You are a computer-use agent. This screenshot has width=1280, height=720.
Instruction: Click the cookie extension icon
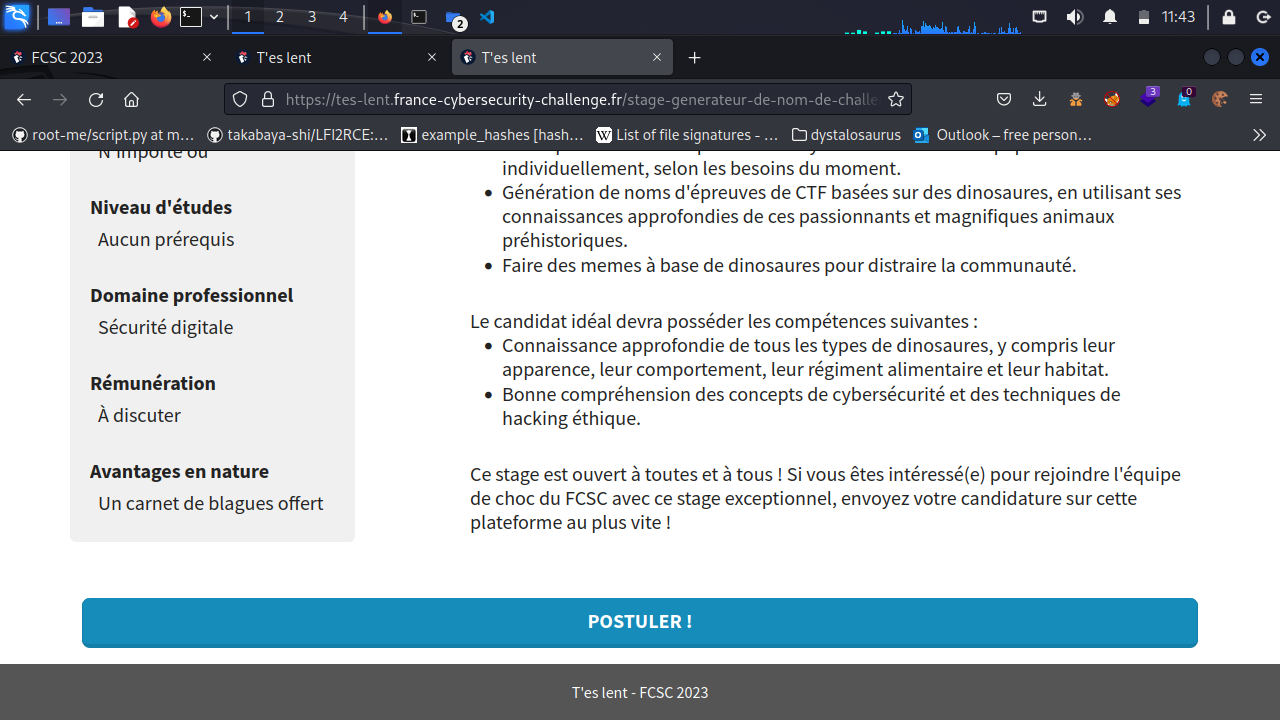[1219, 99]
